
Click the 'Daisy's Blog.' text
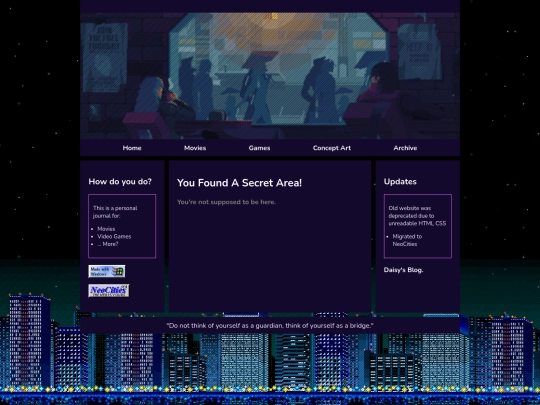403,270
